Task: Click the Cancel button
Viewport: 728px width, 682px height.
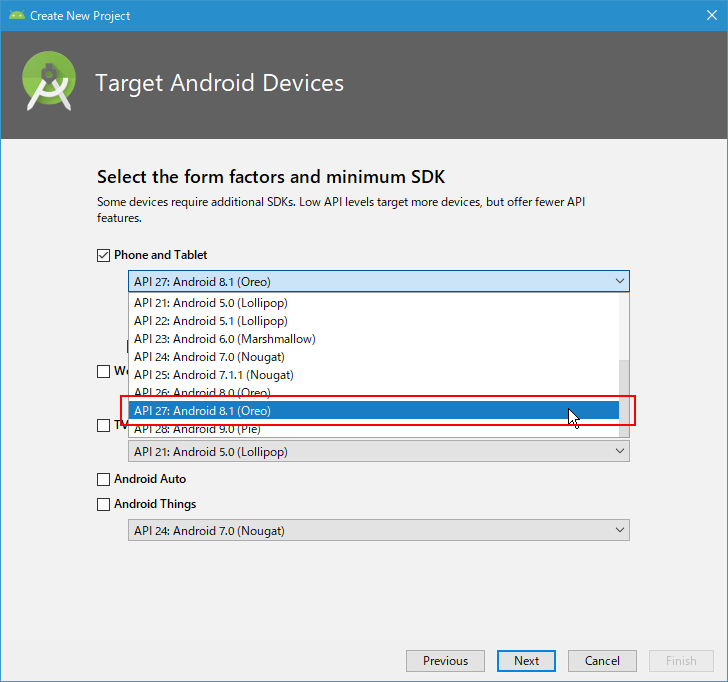Action: [602, 661]
